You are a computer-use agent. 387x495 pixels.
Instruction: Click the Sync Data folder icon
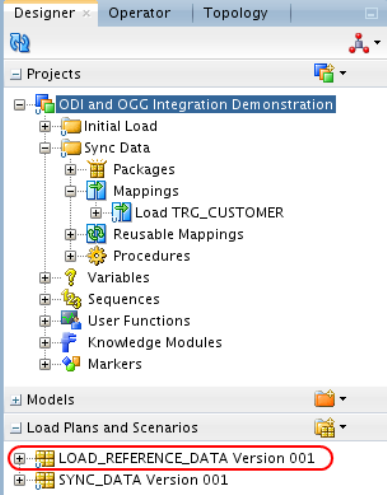pos(71,148)
